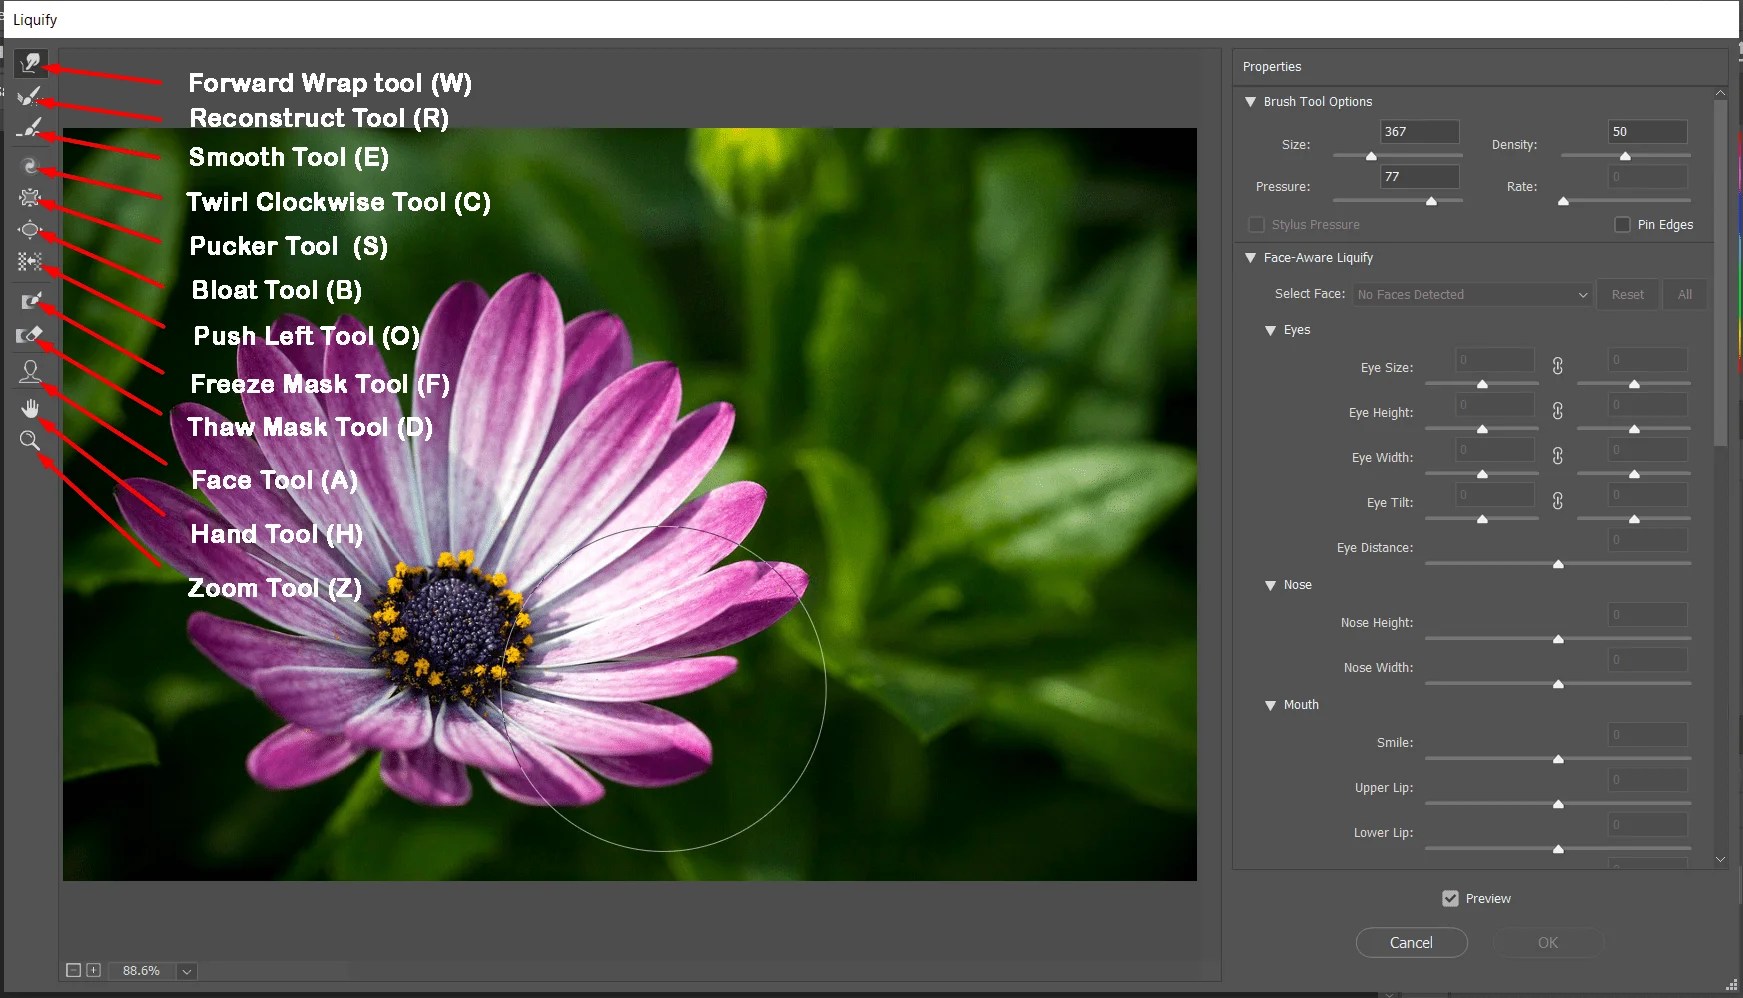Click the brush Size value field
The width and height of the screenshot is (1743, 998).
[x=1418, y=131]
